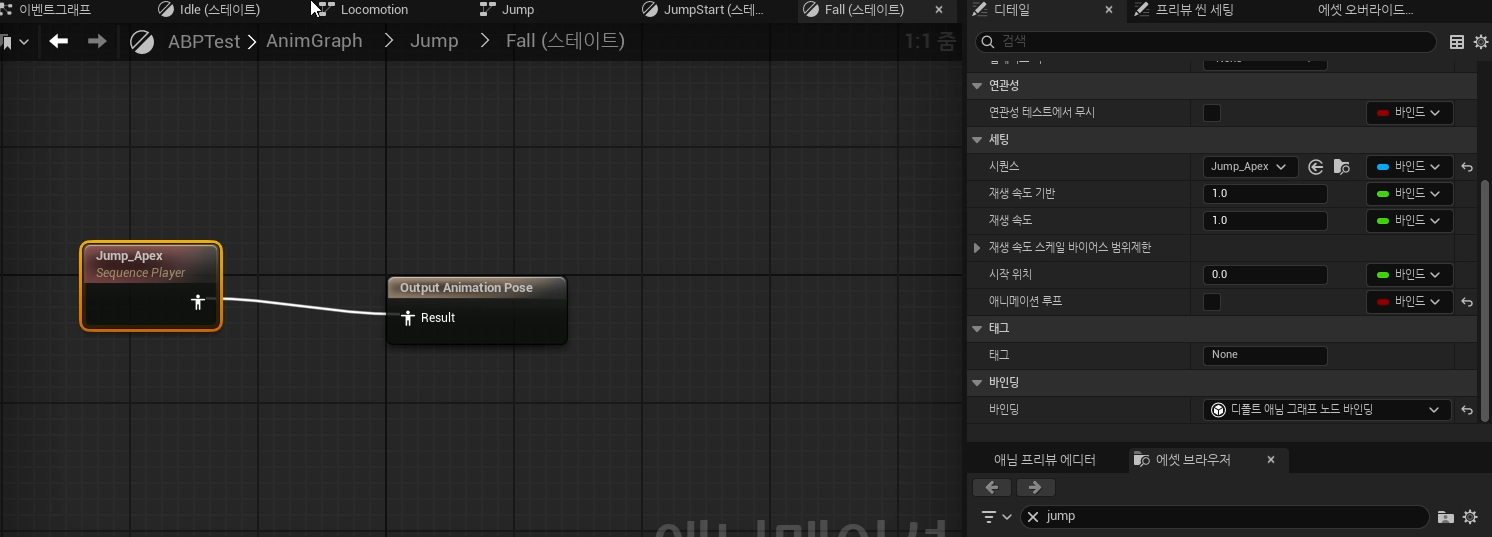Viewport: 1492px width, 537px height.
Task: Open the 바인드 dropdown for 재생 속도
Action: pos(1409,221)
